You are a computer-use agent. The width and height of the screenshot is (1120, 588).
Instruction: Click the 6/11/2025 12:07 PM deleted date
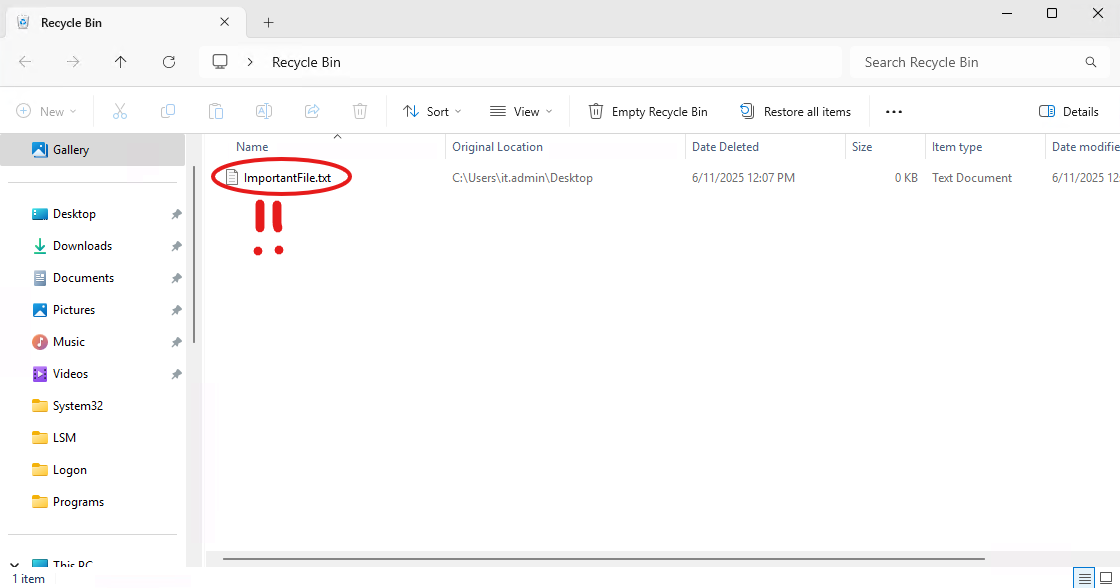[x=743, y=178]
